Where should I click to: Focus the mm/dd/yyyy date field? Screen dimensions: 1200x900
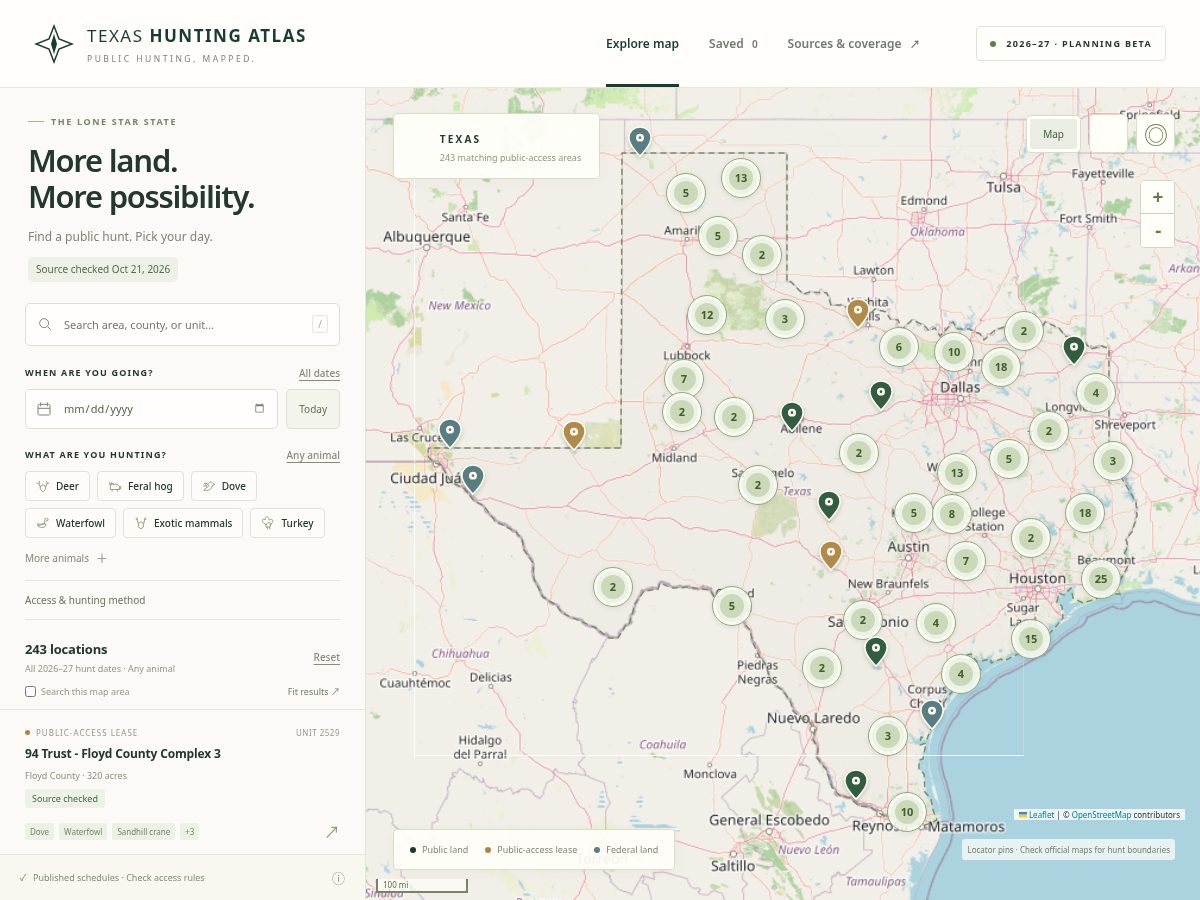coord(151,409)
